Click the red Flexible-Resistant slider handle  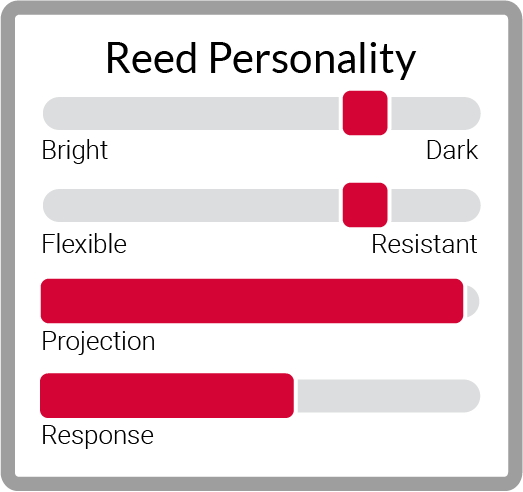click(365, 205)
